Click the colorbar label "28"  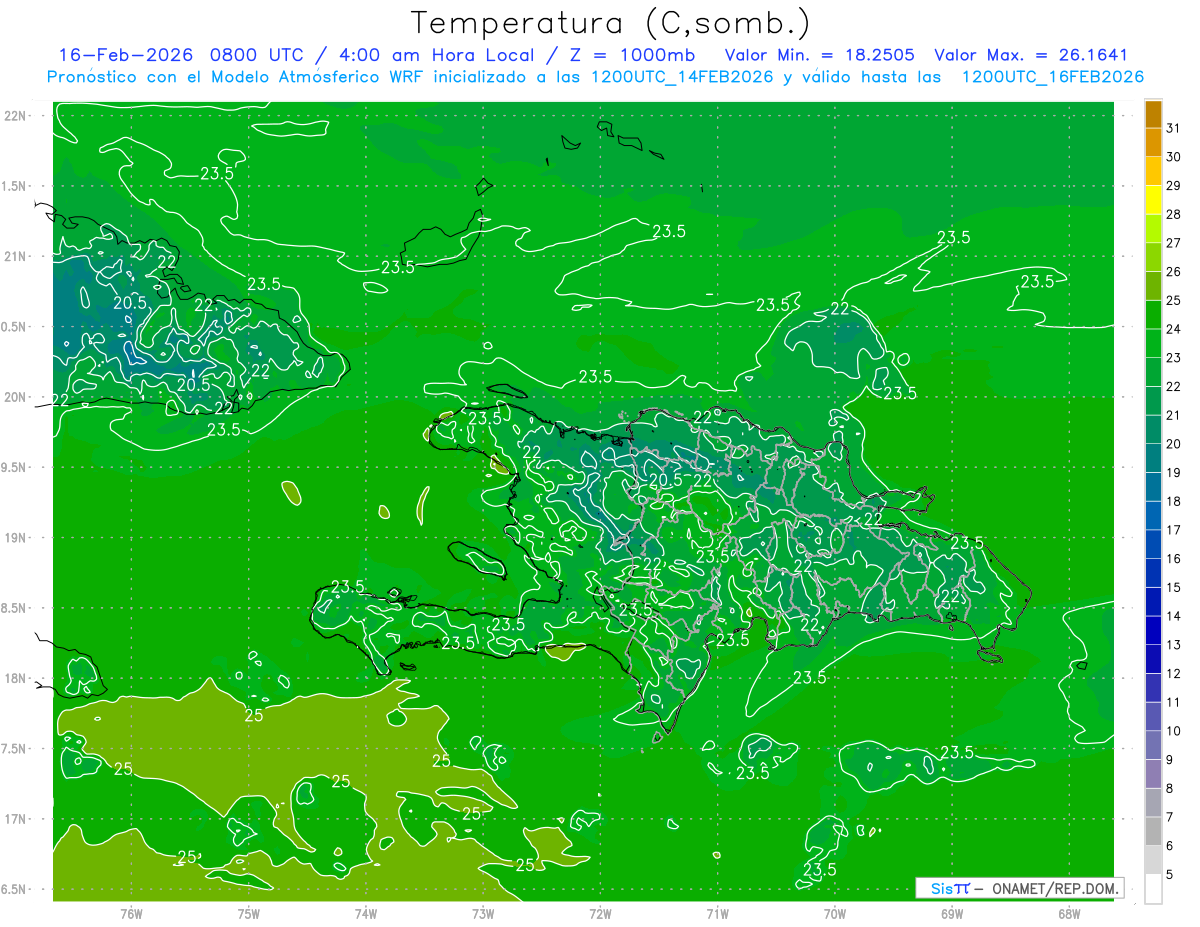tap(1174, 214)
